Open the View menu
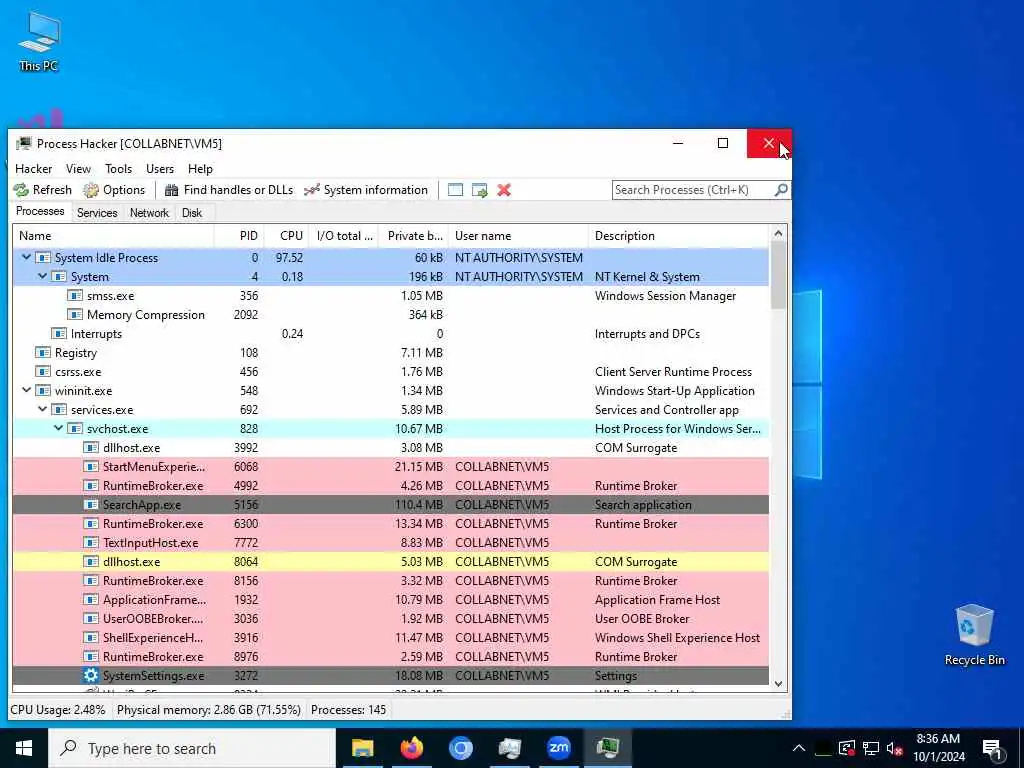 point(78,168)
